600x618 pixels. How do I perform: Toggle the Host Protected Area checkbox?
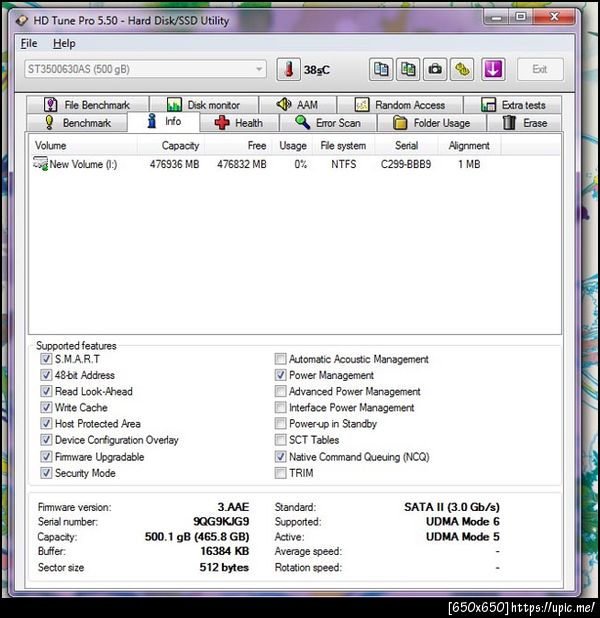[46, 423]
